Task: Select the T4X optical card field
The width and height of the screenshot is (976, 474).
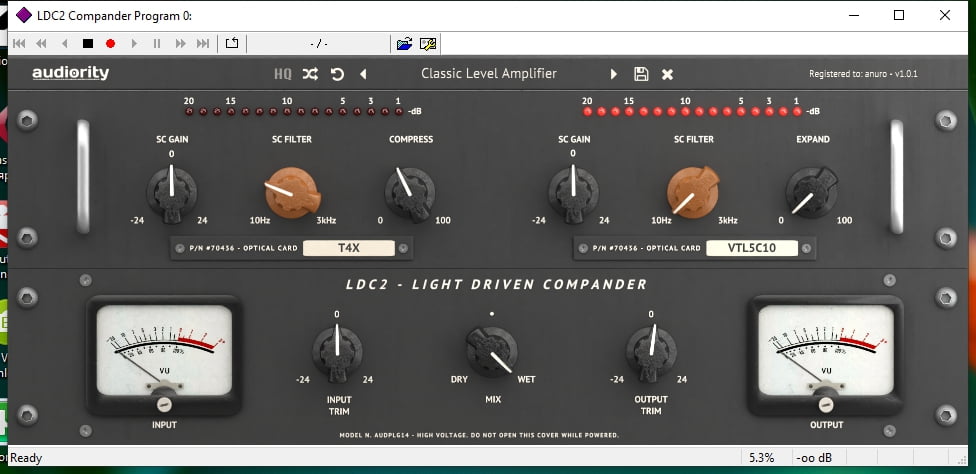Action: tap(349, 248)
